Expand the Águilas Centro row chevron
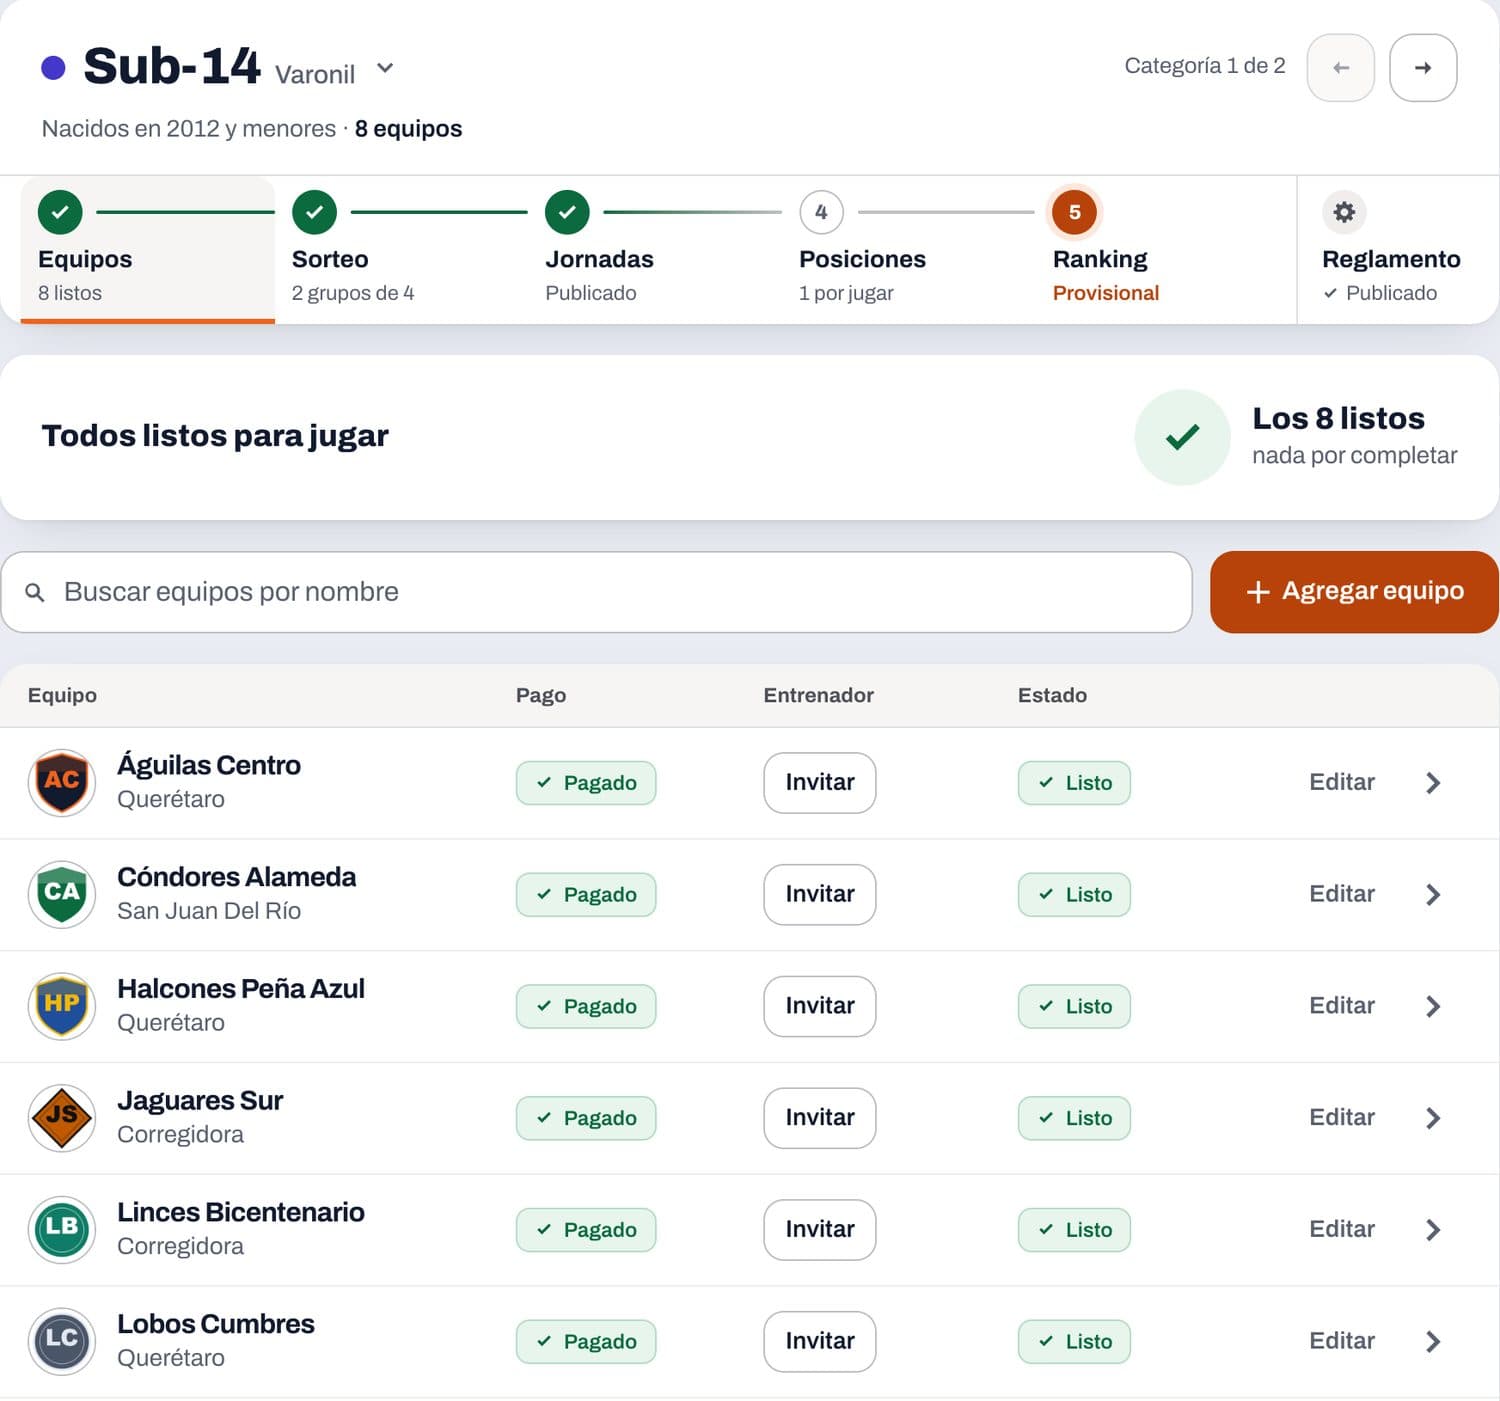This screenshot has width=1500, height=1401. (x=1433, y=783)
